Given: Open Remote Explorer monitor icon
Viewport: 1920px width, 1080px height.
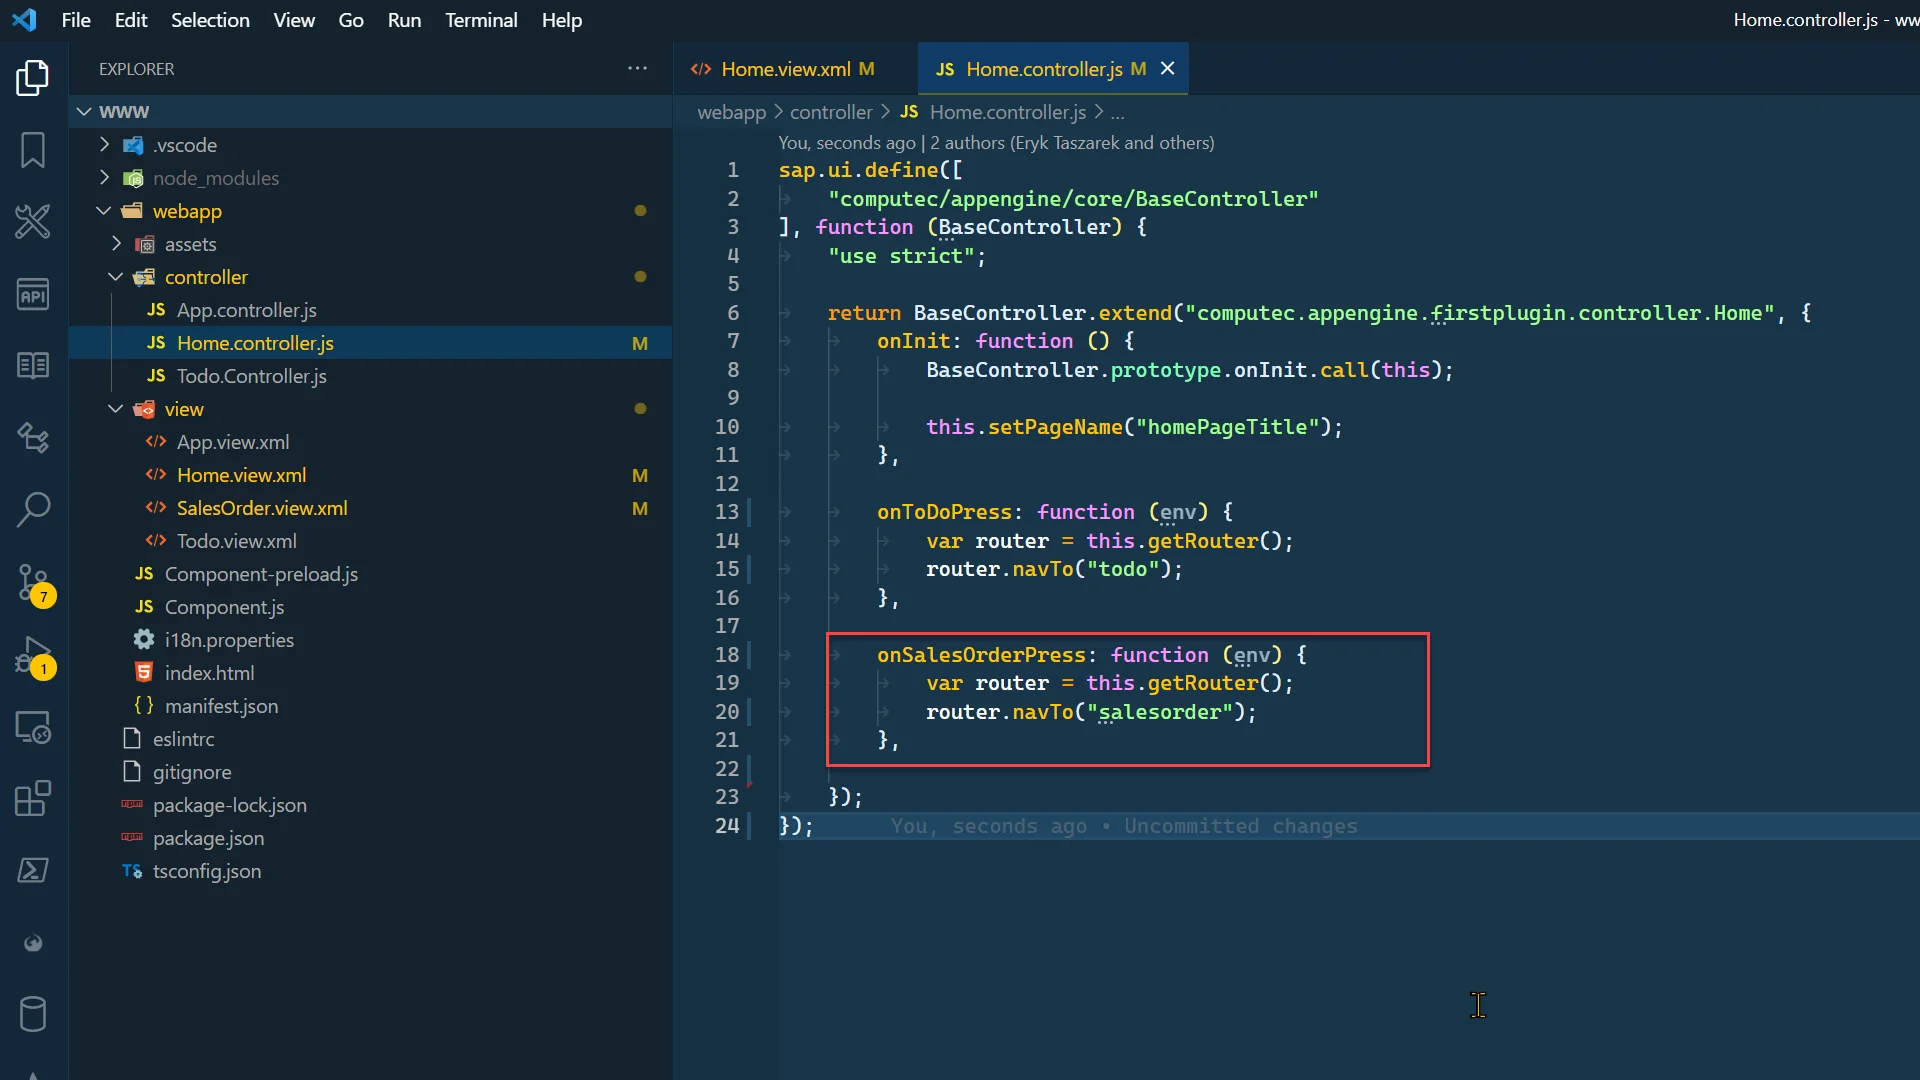Looking at the screenshot, I should (x=33, y=727).
